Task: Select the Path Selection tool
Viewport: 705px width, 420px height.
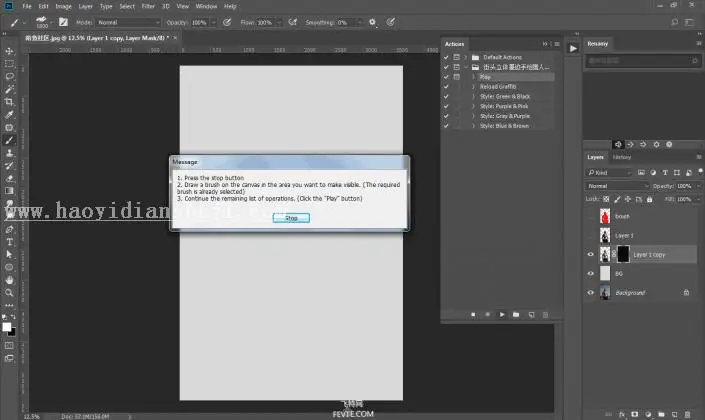Action: tap(9, 255)
